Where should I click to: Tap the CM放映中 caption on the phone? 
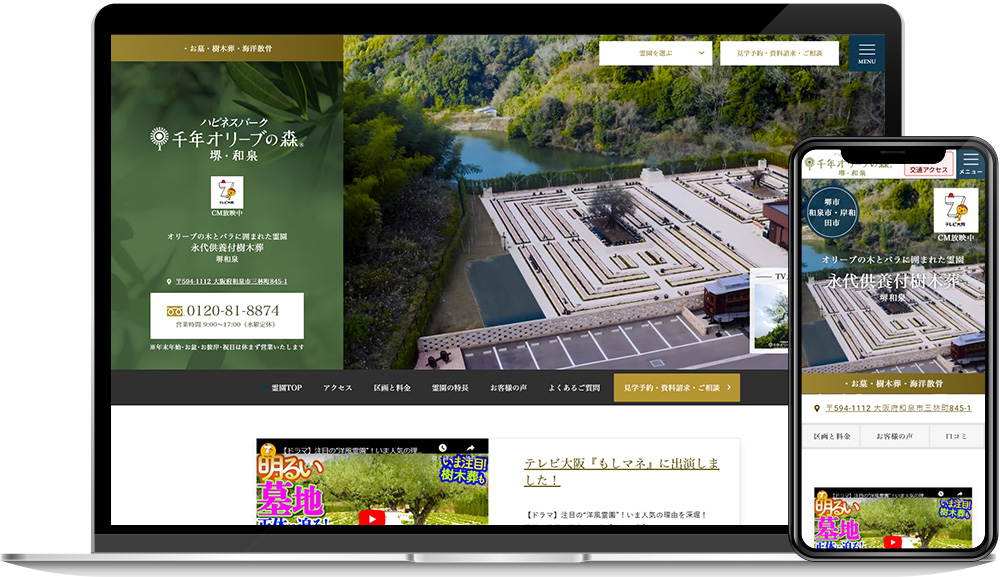[955, 238]
